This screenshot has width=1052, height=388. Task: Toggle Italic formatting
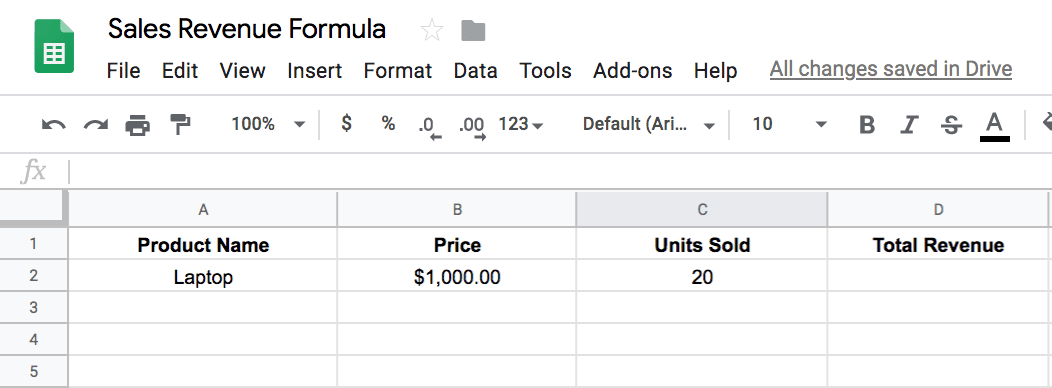click(909, 125)
